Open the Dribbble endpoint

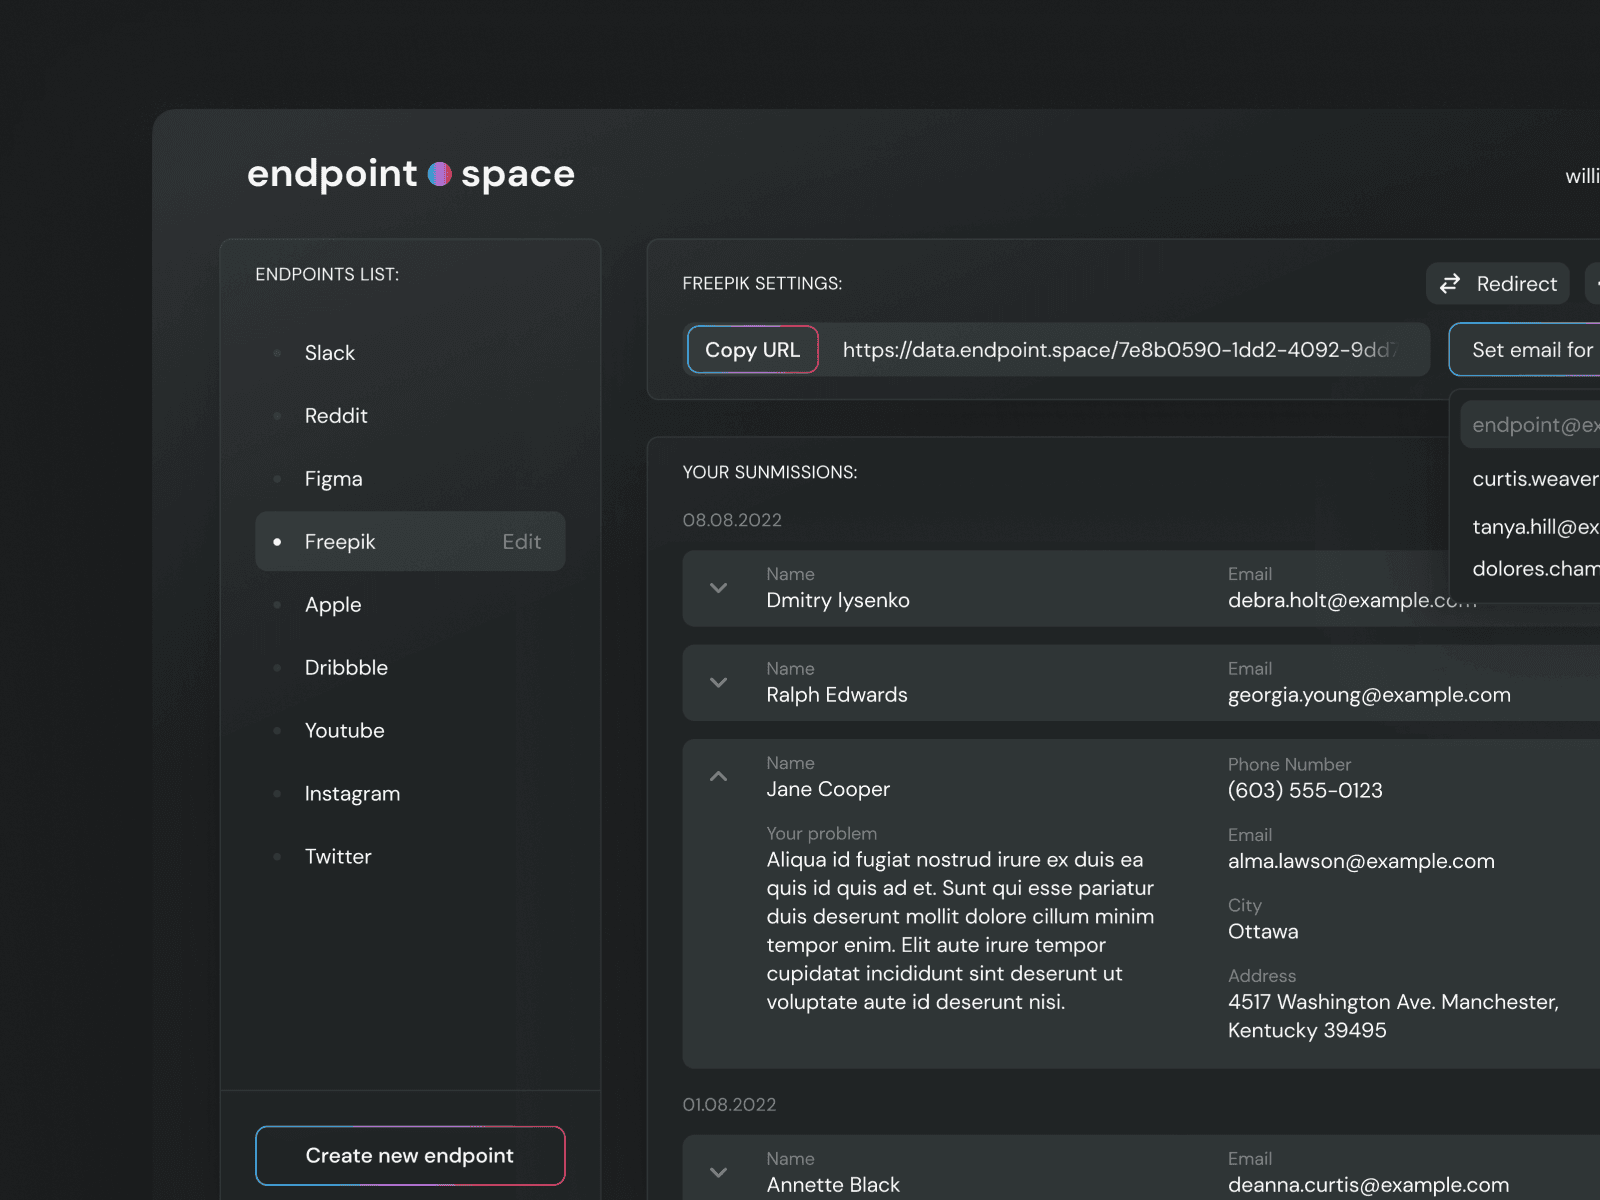point(346,668)
